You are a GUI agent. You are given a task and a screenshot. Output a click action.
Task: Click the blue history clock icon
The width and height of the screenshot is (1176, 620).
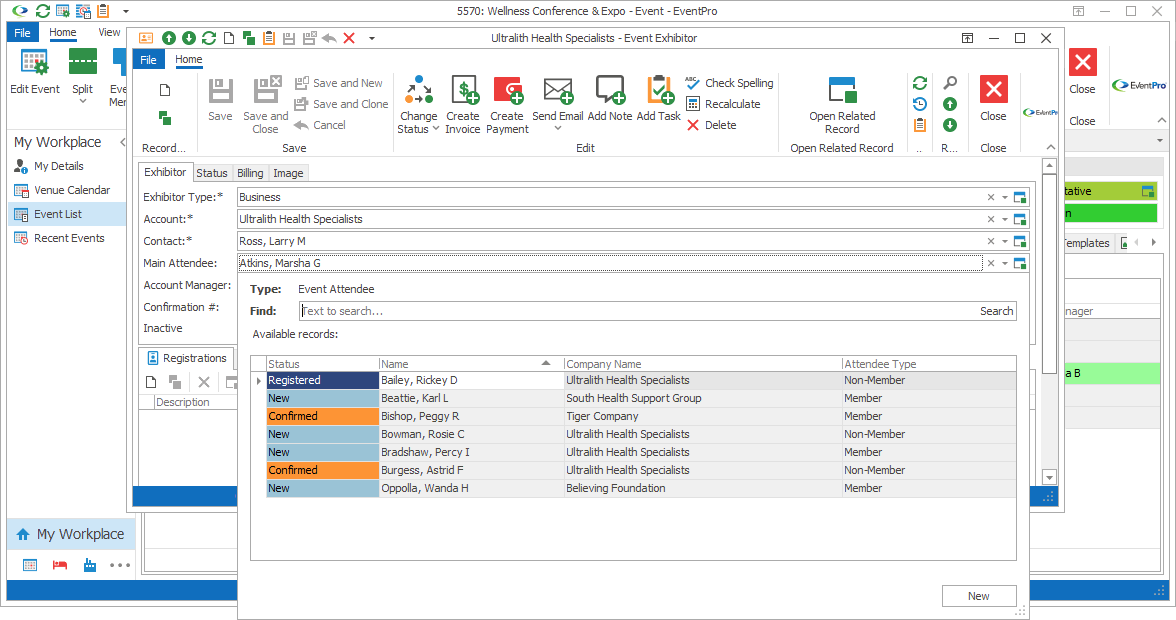920,104
